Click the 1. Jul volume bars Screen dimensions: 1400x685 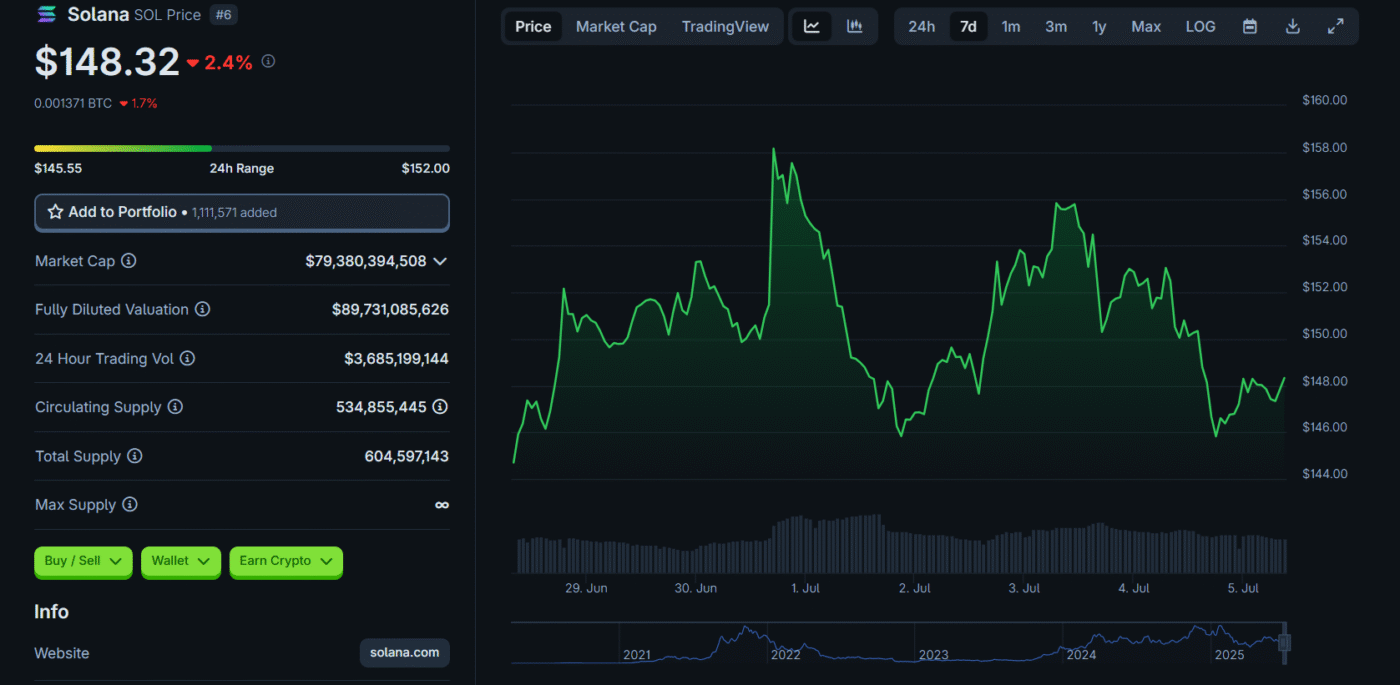[x=806, y=544]
